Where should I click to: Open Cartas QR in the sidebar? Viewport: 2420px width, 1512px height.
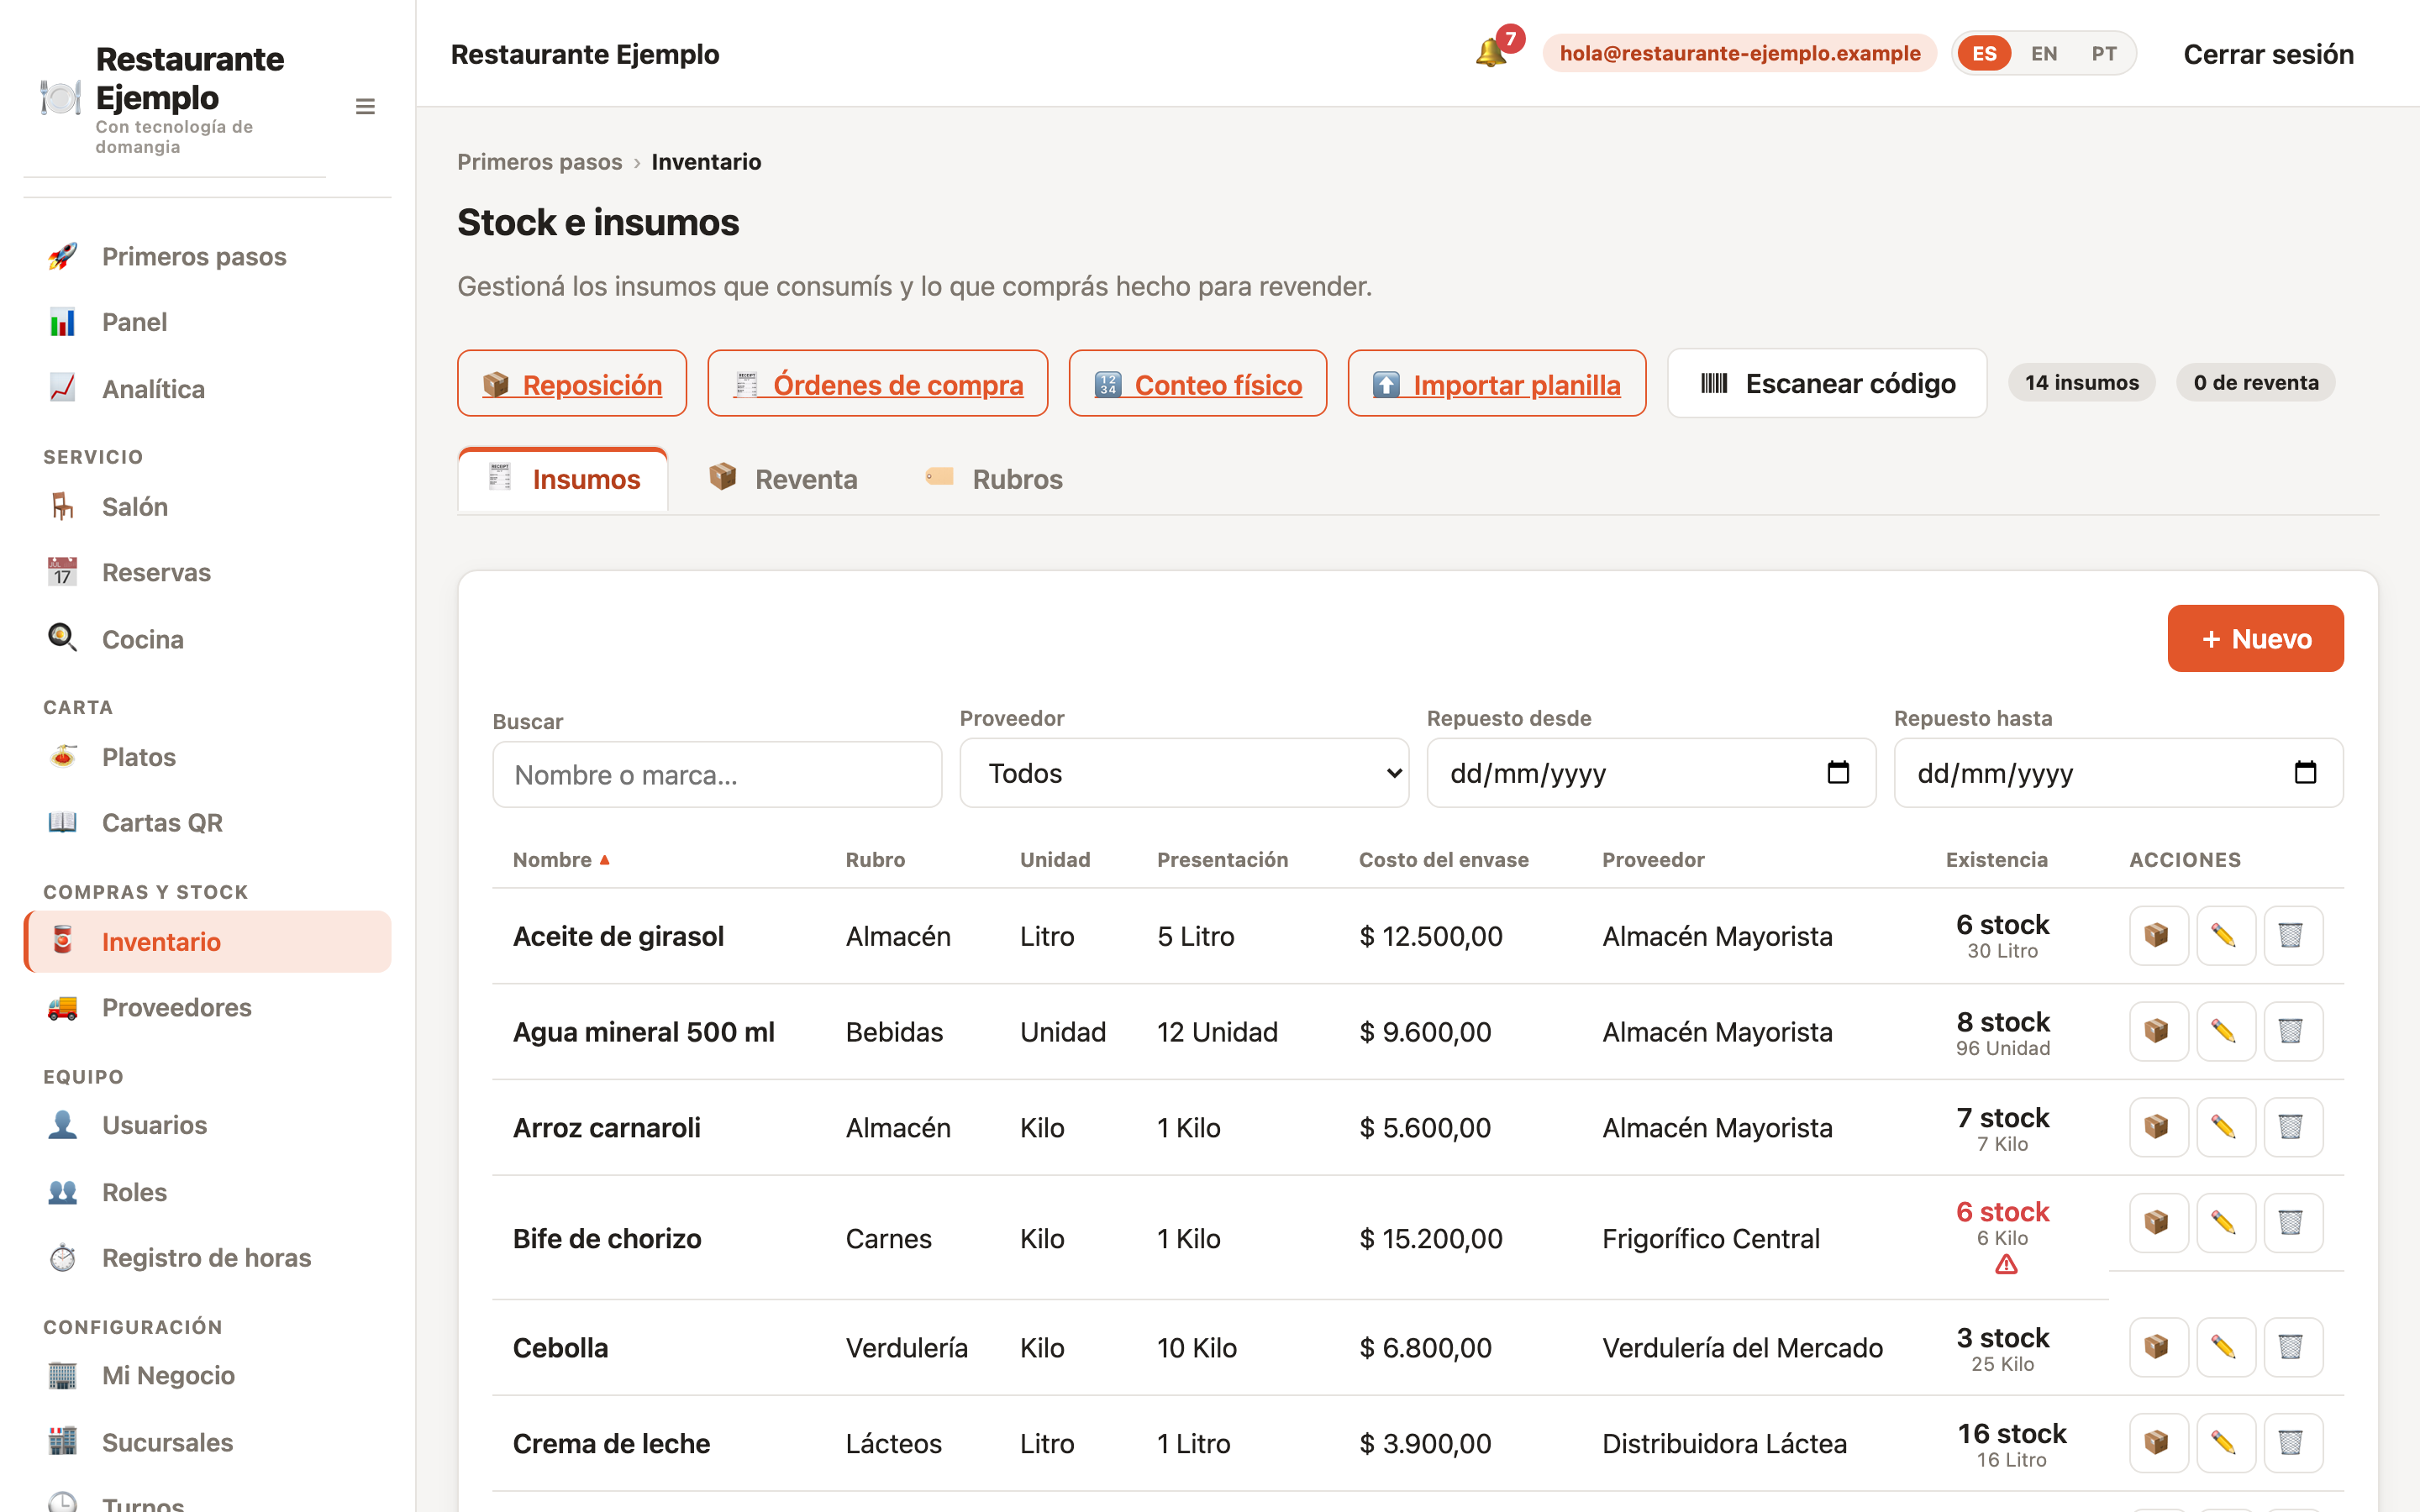point(208,822)
